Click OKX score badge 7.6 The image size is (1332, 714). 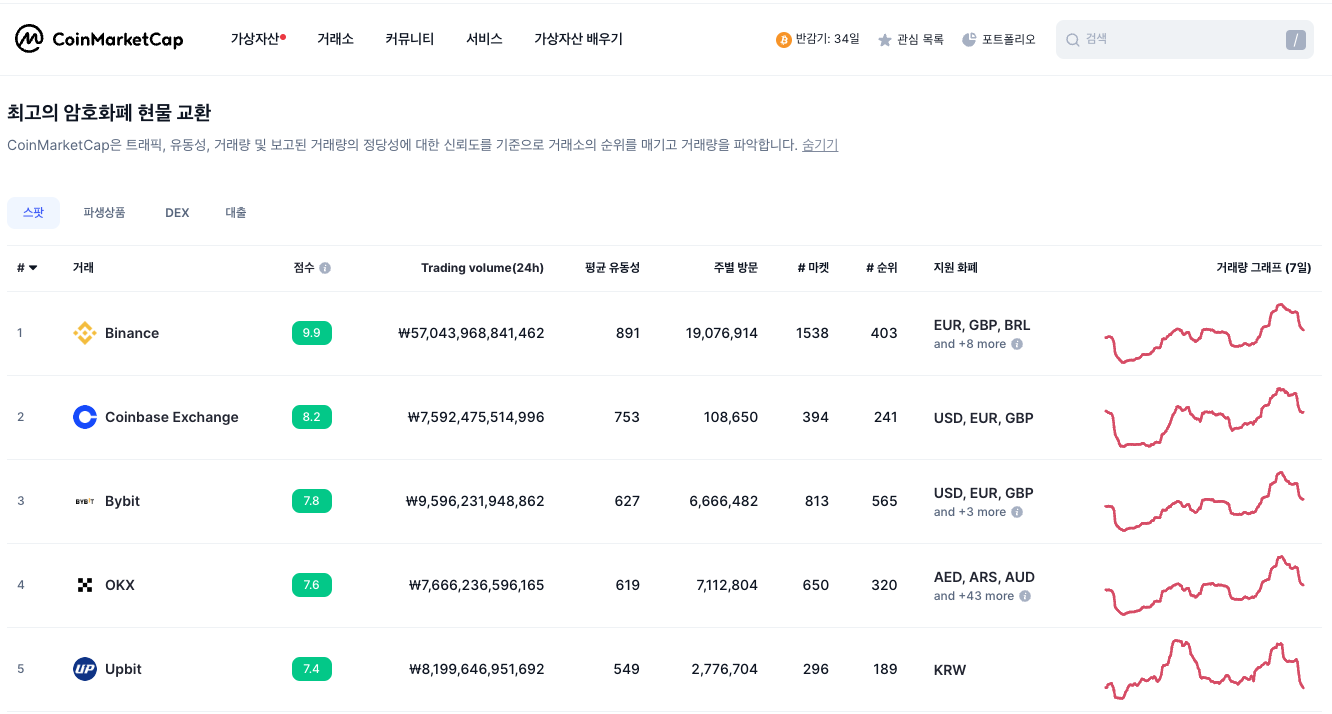click(312, 585)
